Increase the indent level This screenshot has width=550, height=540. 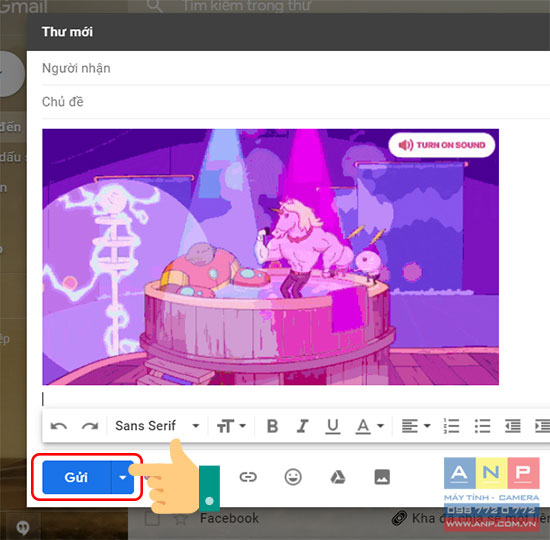[542, 426]
